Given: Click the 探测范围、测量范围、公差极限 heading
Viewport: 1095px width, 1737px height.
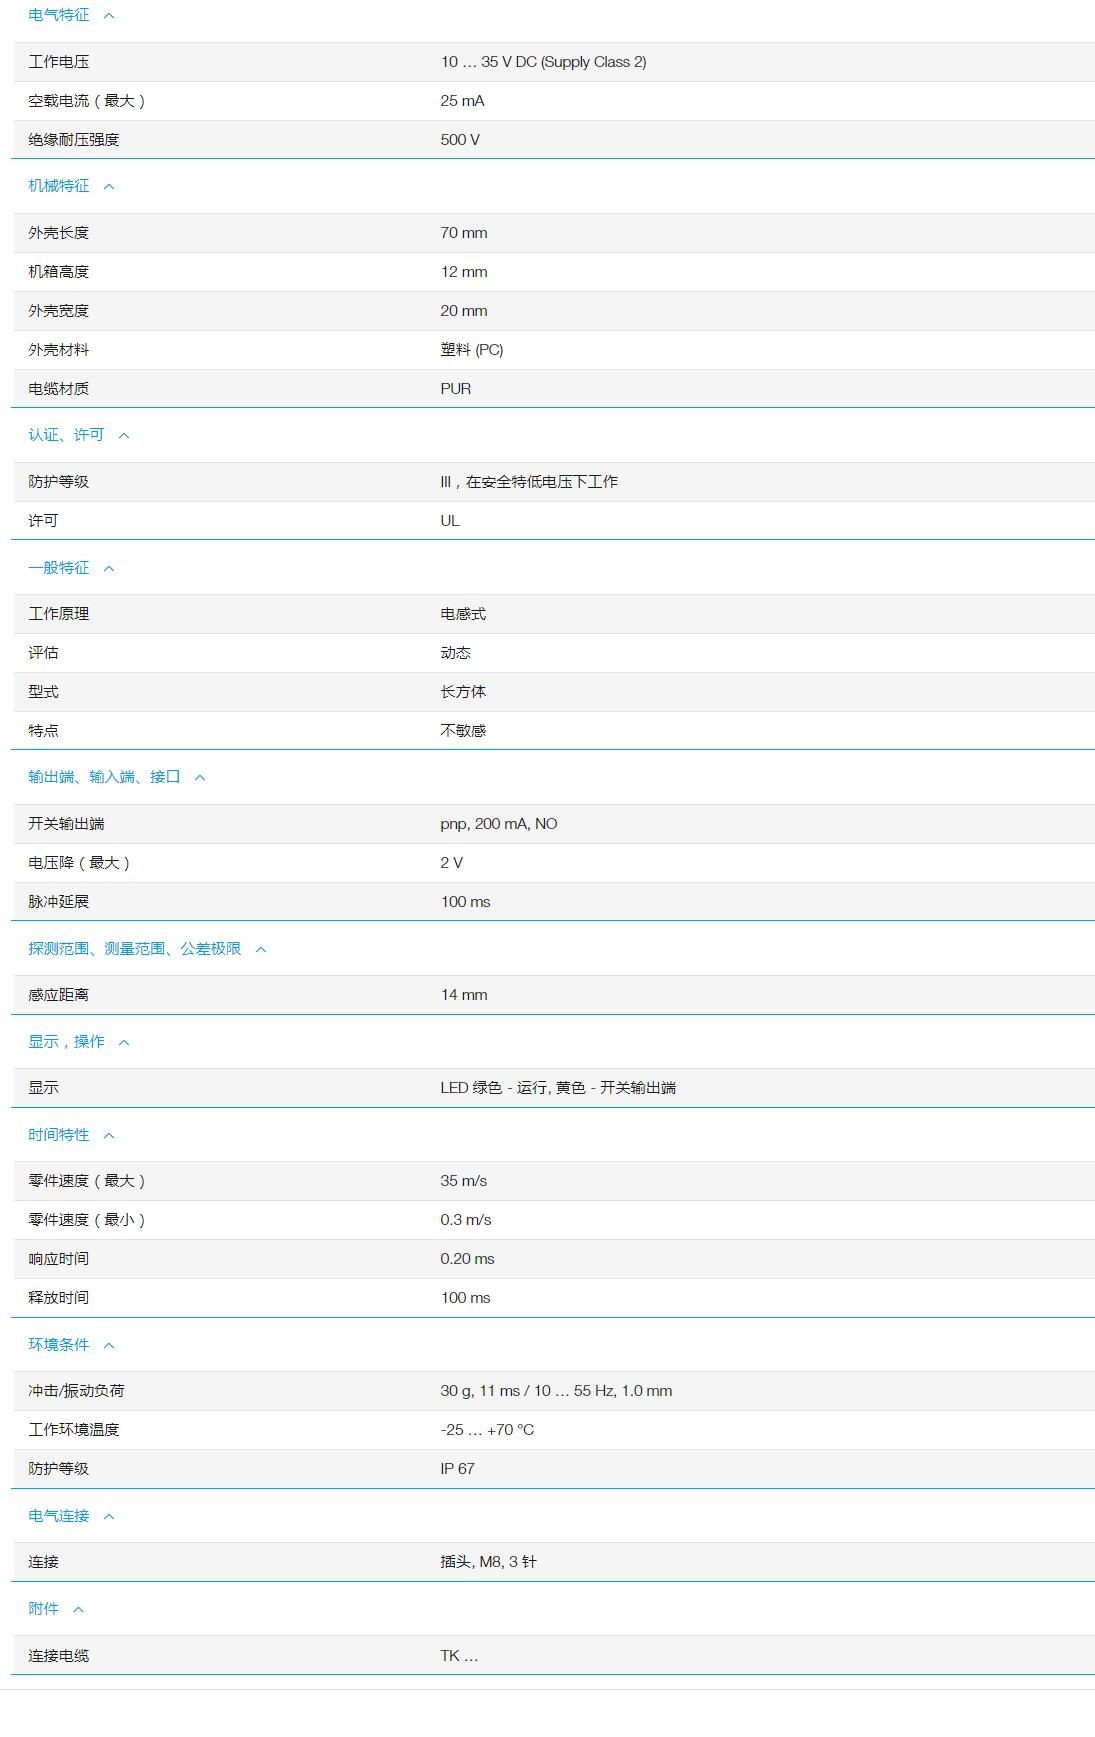Looking at the screenshot, I should pos(135,949).
